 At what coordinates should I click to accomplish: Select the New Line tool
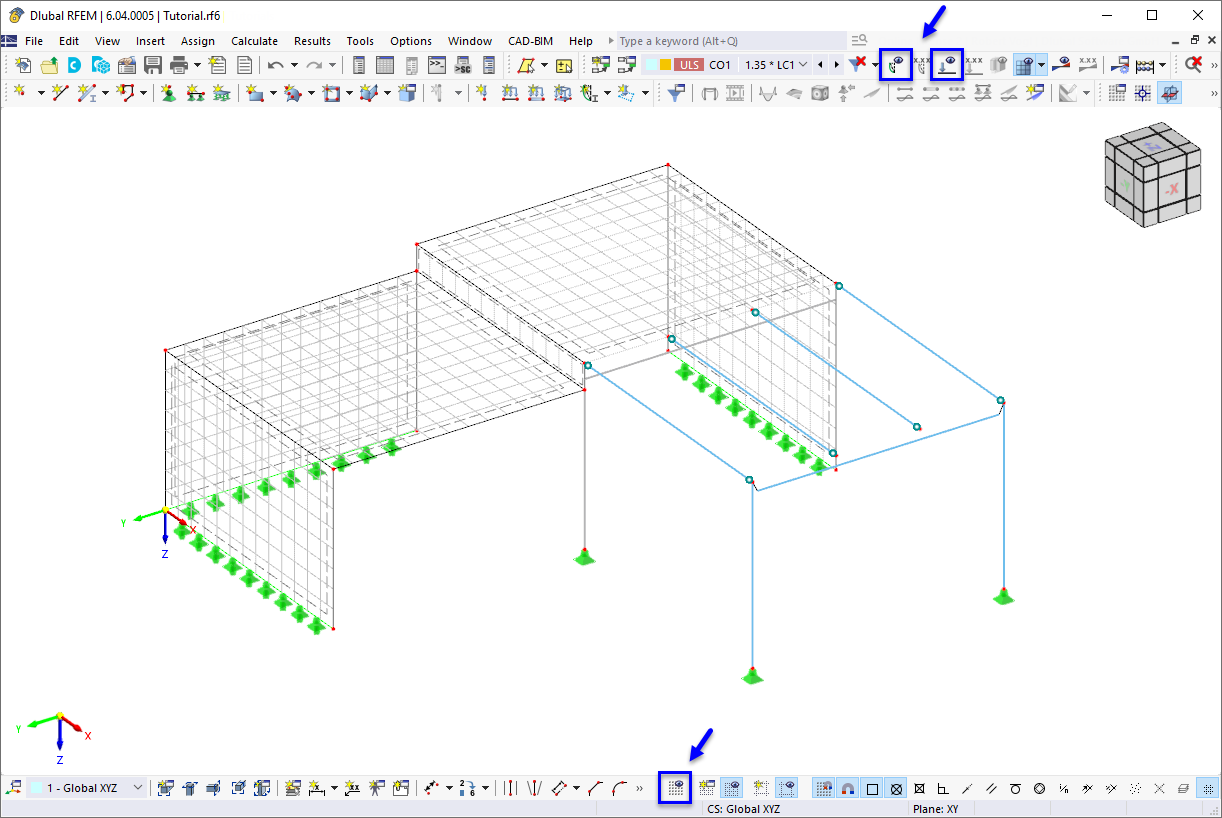(58, 92)
